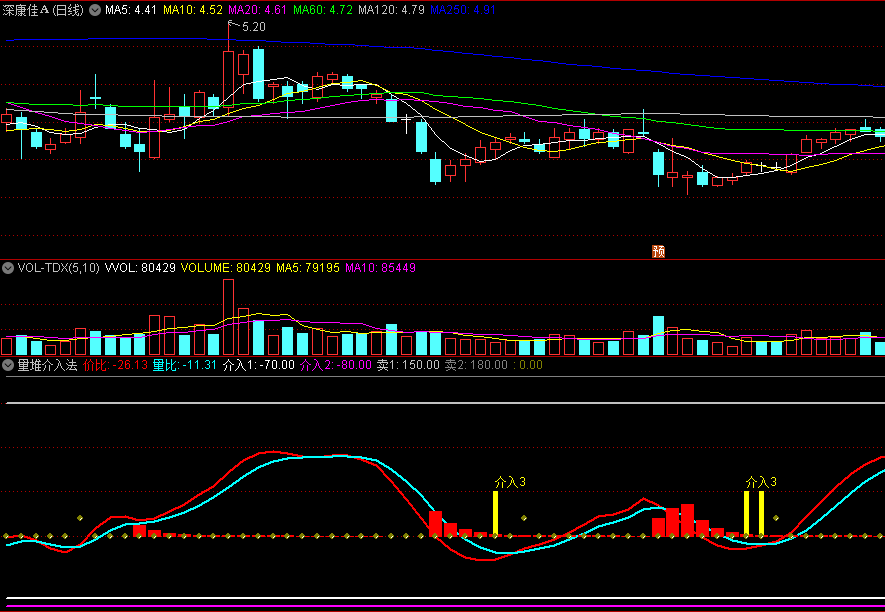Open the main chart indicator settings dropdown

95,10
